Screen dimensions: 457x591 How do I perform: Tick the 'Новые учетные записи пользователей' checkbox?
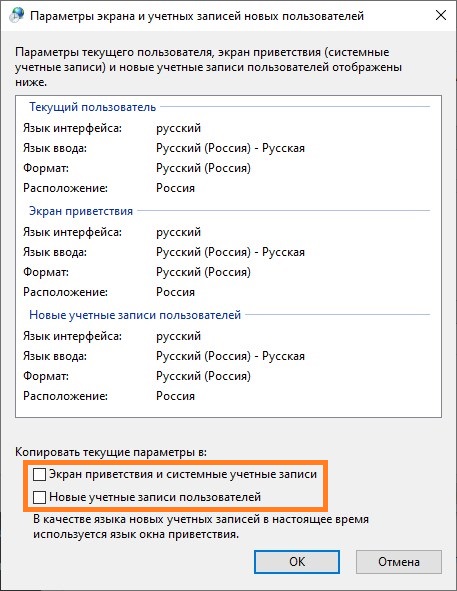39,497
